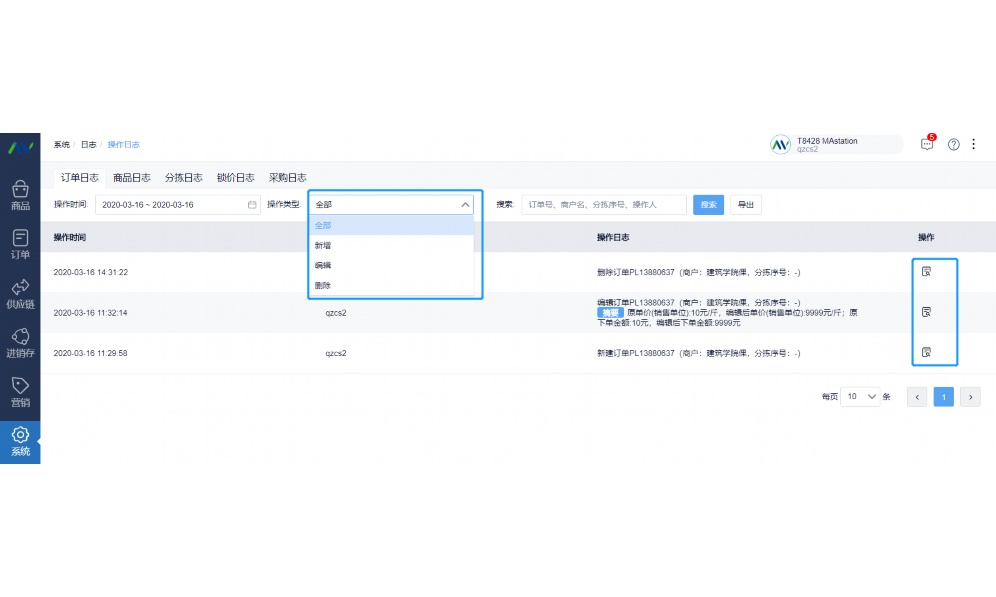Viewport: 996px width, 597px height.
Task: Select the 新增 operation type option
Action: [321, 244]
